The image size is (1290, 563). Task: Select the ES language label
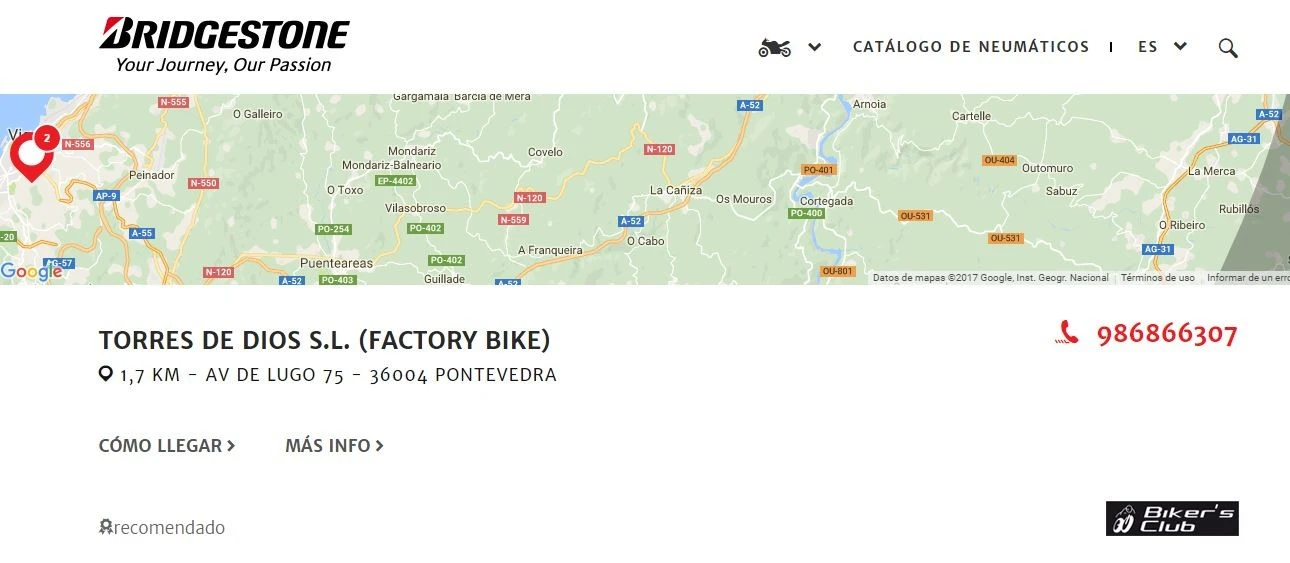(x=1148, y=47)
